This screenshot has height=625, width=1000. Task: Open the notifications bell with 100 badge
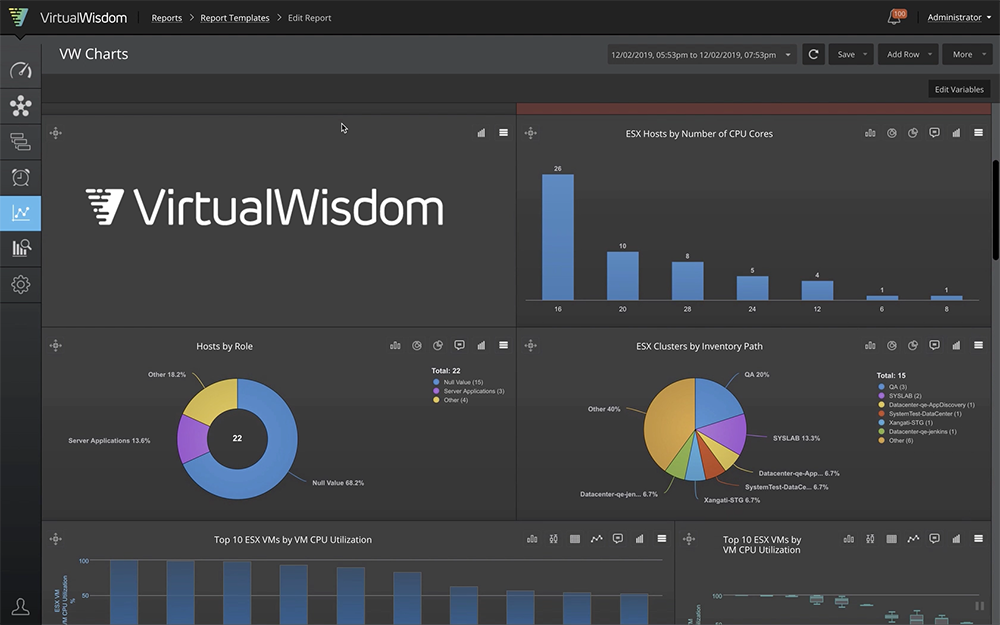[x=895, y=17]
